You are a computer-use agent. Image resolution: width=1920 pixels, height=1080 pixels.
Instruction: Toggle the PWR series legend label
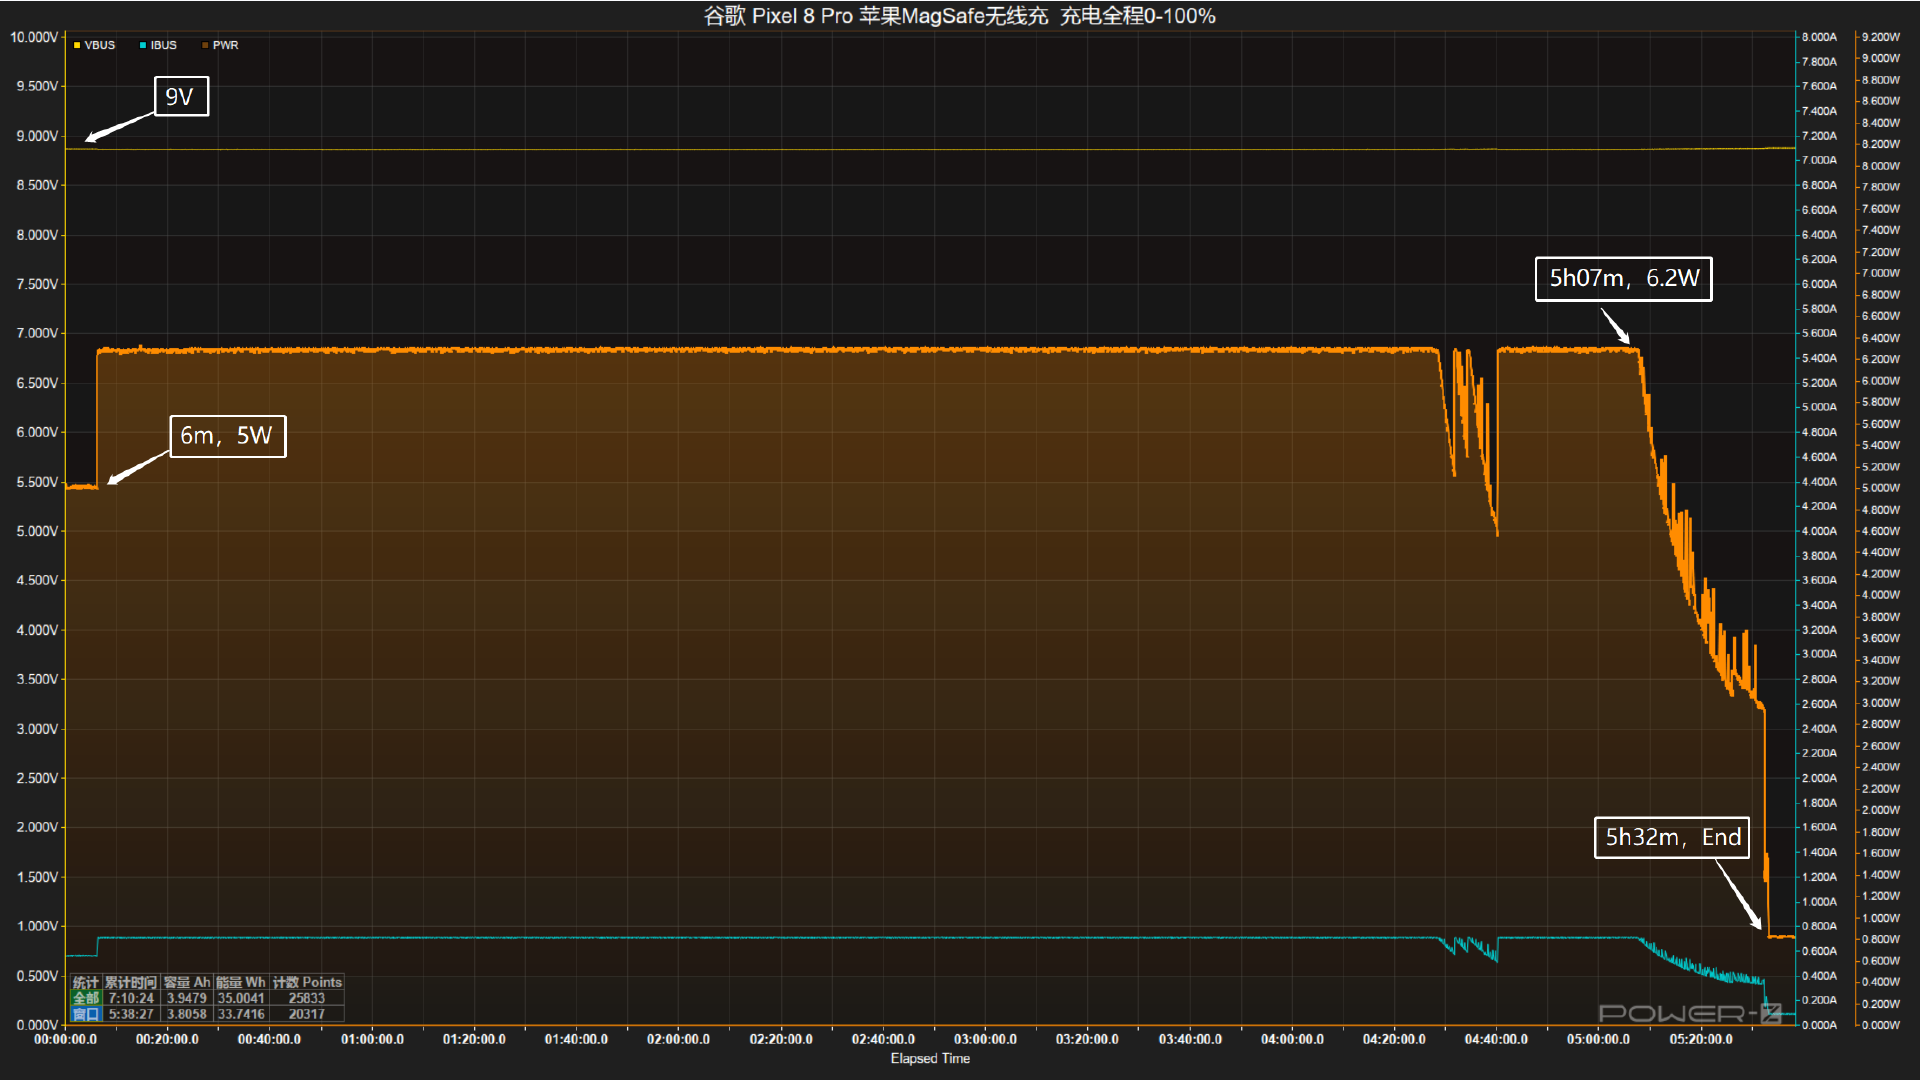point(226,45)
